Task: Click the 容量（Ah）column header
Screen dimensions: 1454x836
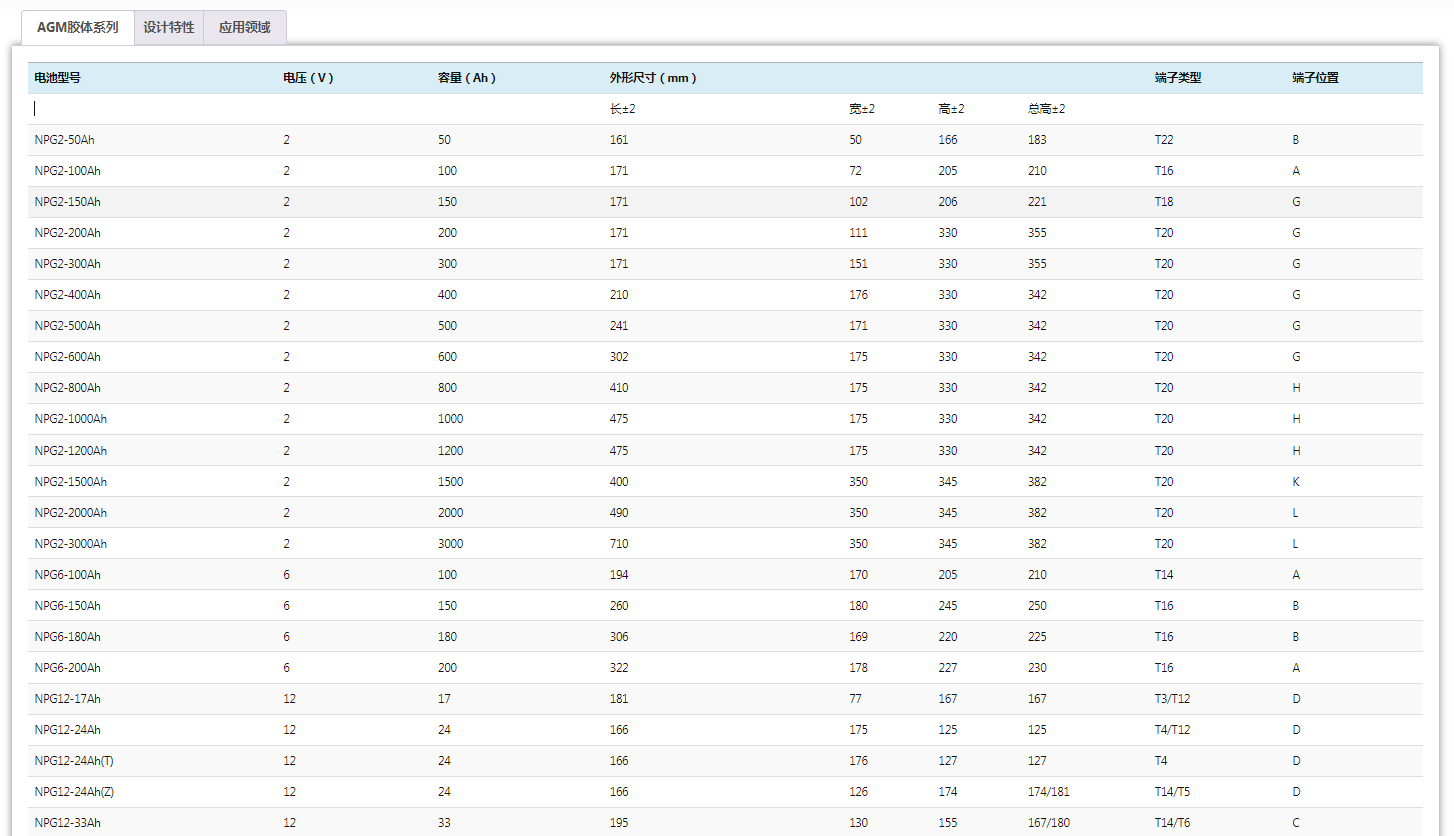Action: coord(467,78)
